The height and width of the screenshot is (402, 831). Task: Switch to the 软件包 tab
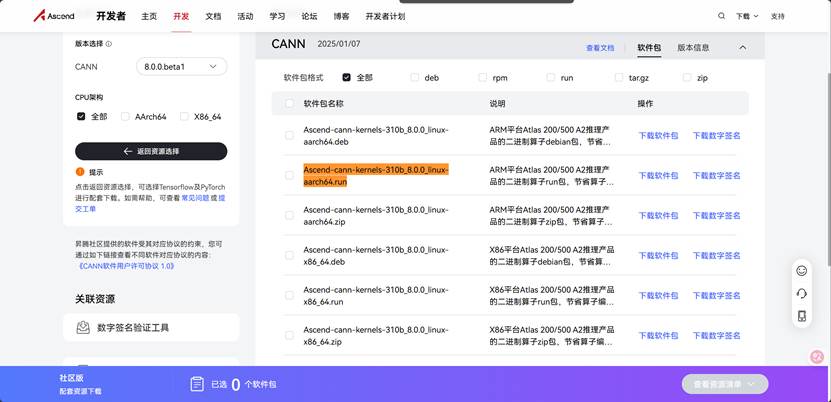coord(649,48)
